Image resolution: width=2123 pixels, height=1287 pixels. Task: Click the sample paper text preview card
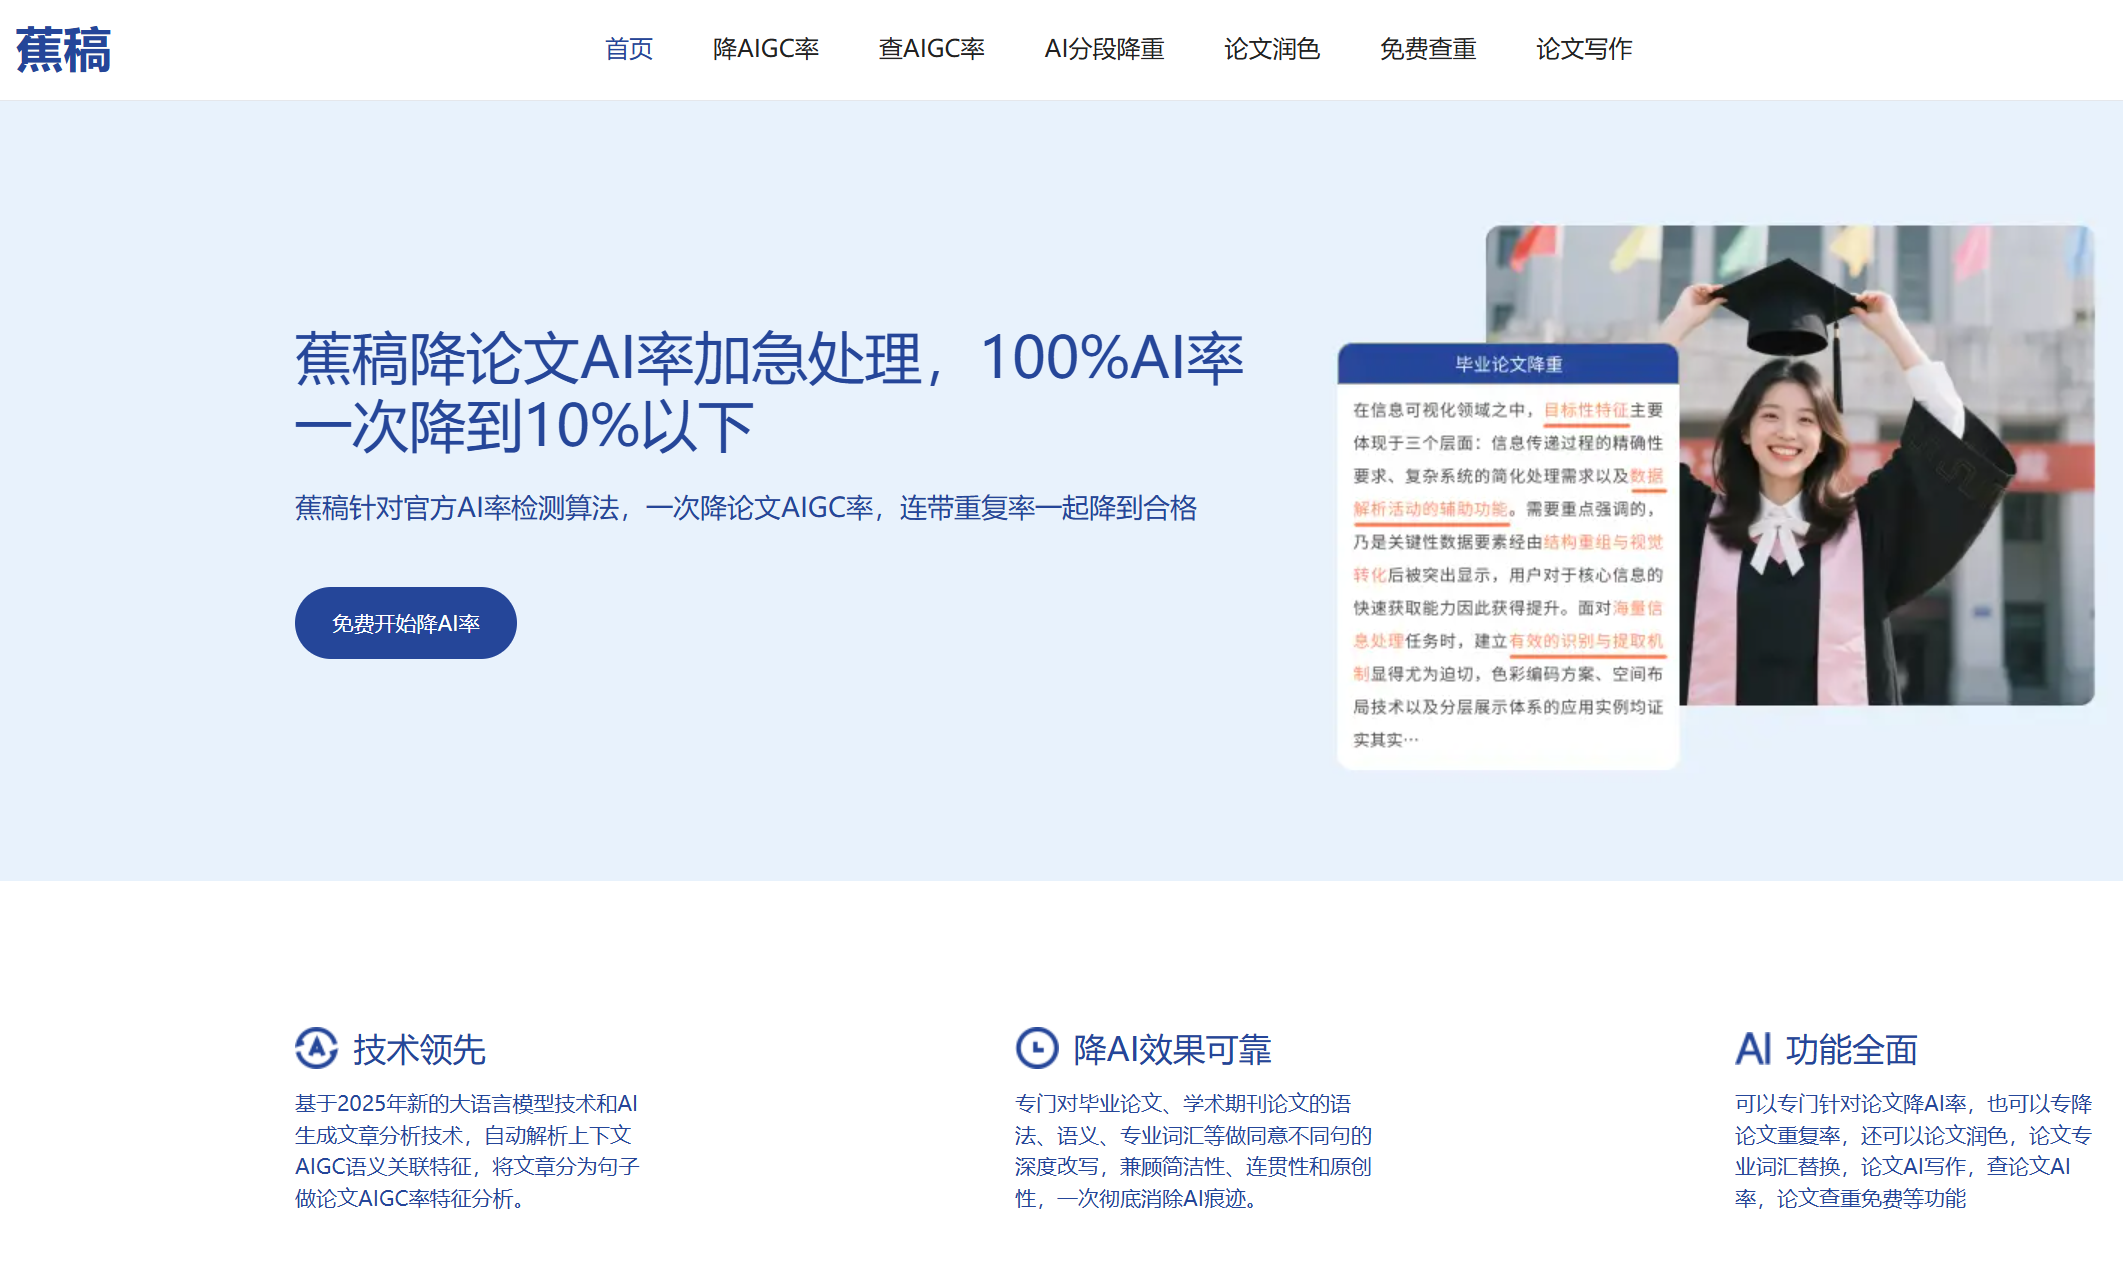click(1507, 575)
